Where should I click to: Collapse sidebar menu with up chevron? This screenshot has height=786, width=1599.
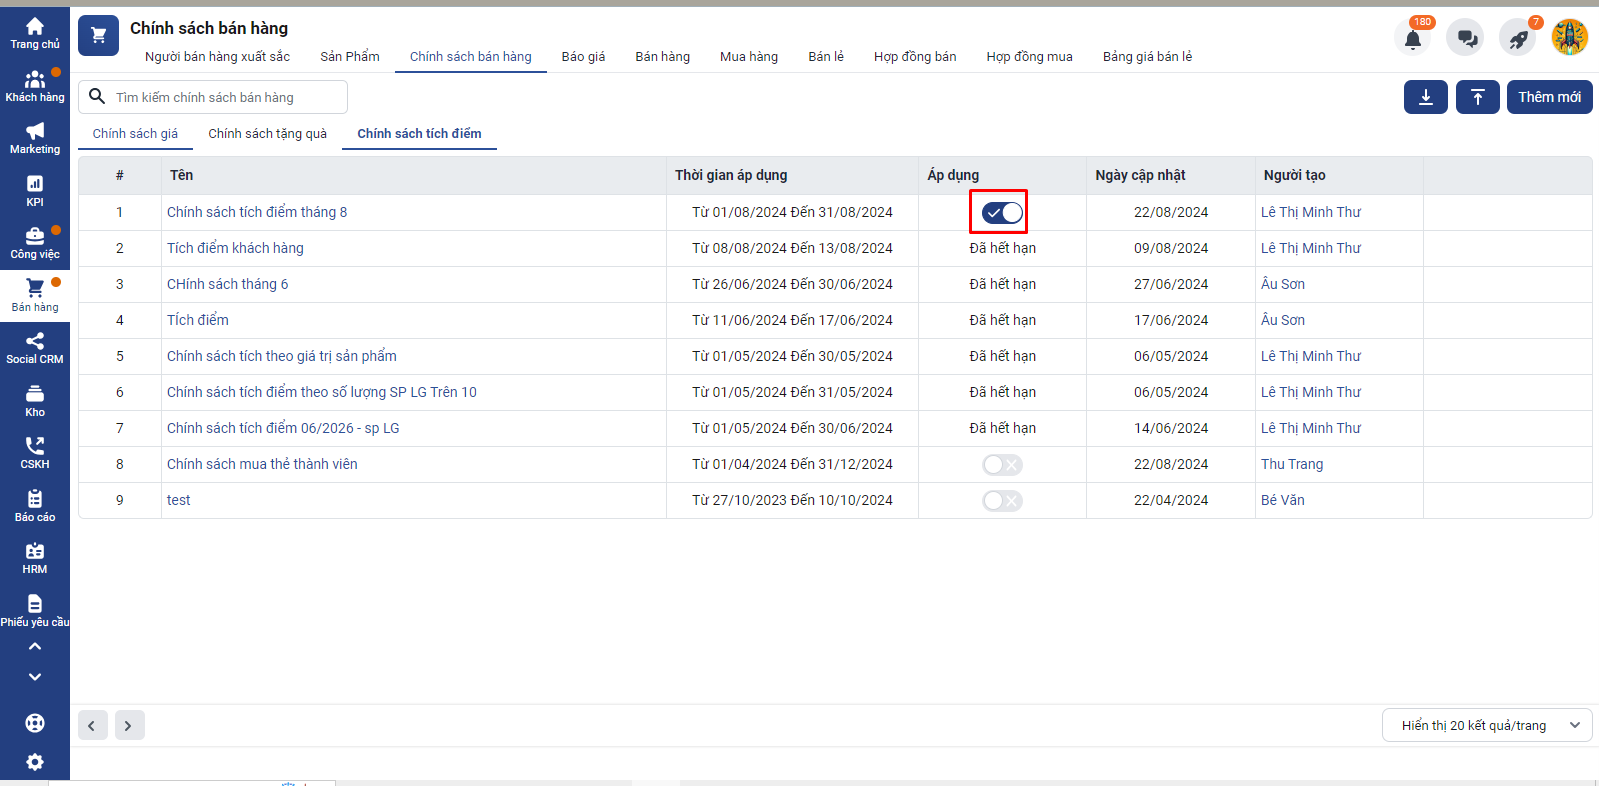coord(35,647)
